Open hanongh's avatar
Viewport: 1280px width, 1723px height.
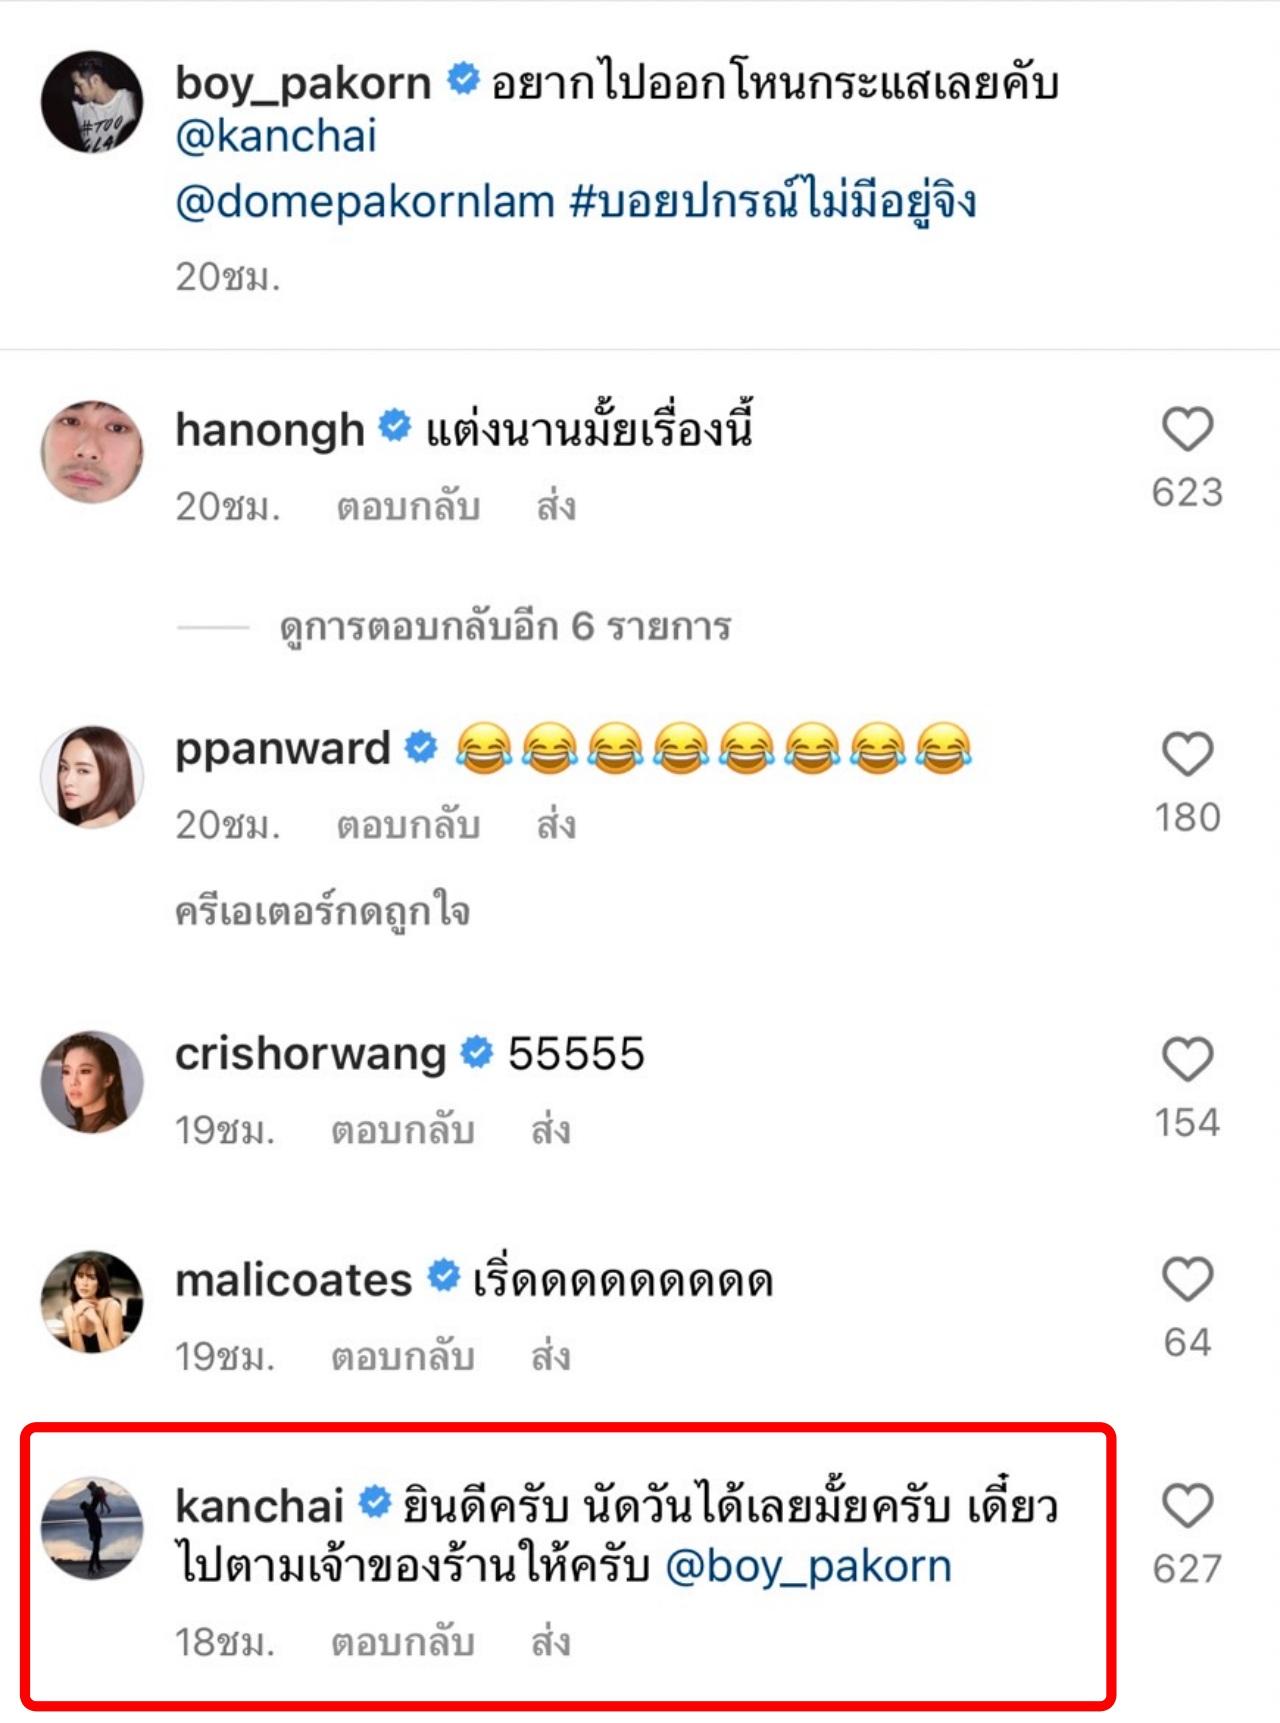point(92,452)
